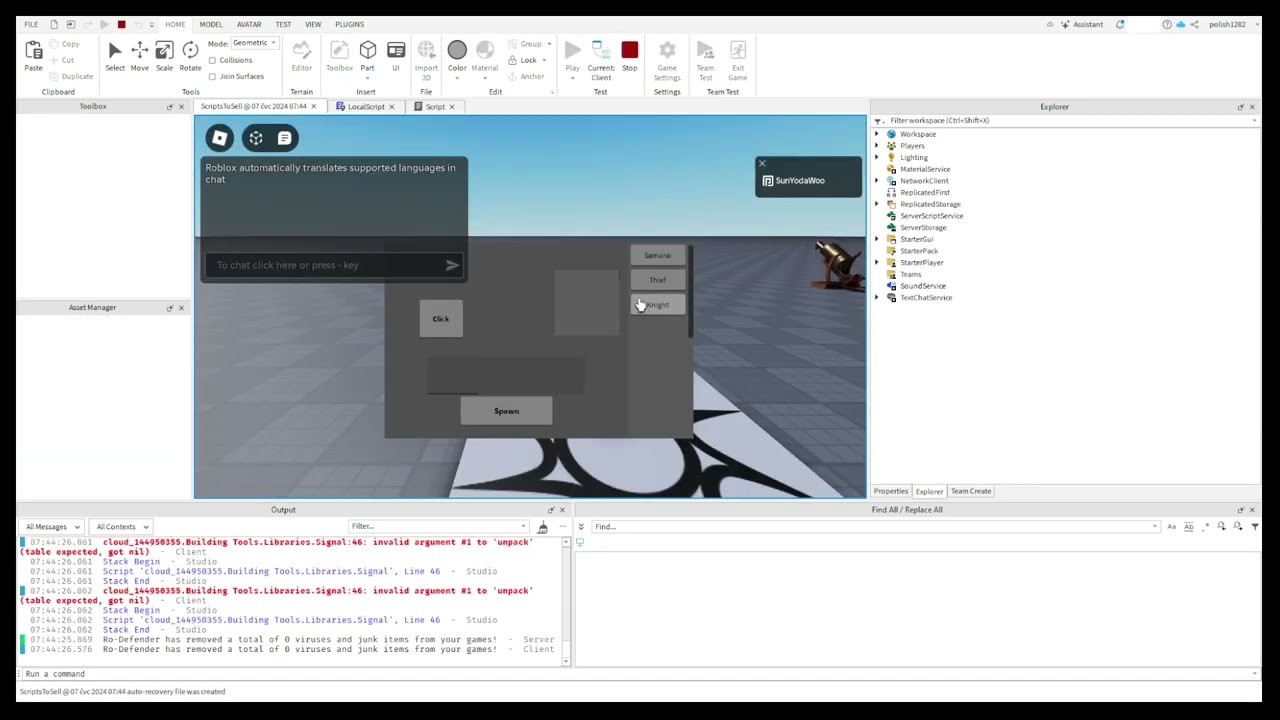The width and height of the screenshot is (1280, 720).
Task: Click the Material sphere icon
Action: tap(485, 50)
